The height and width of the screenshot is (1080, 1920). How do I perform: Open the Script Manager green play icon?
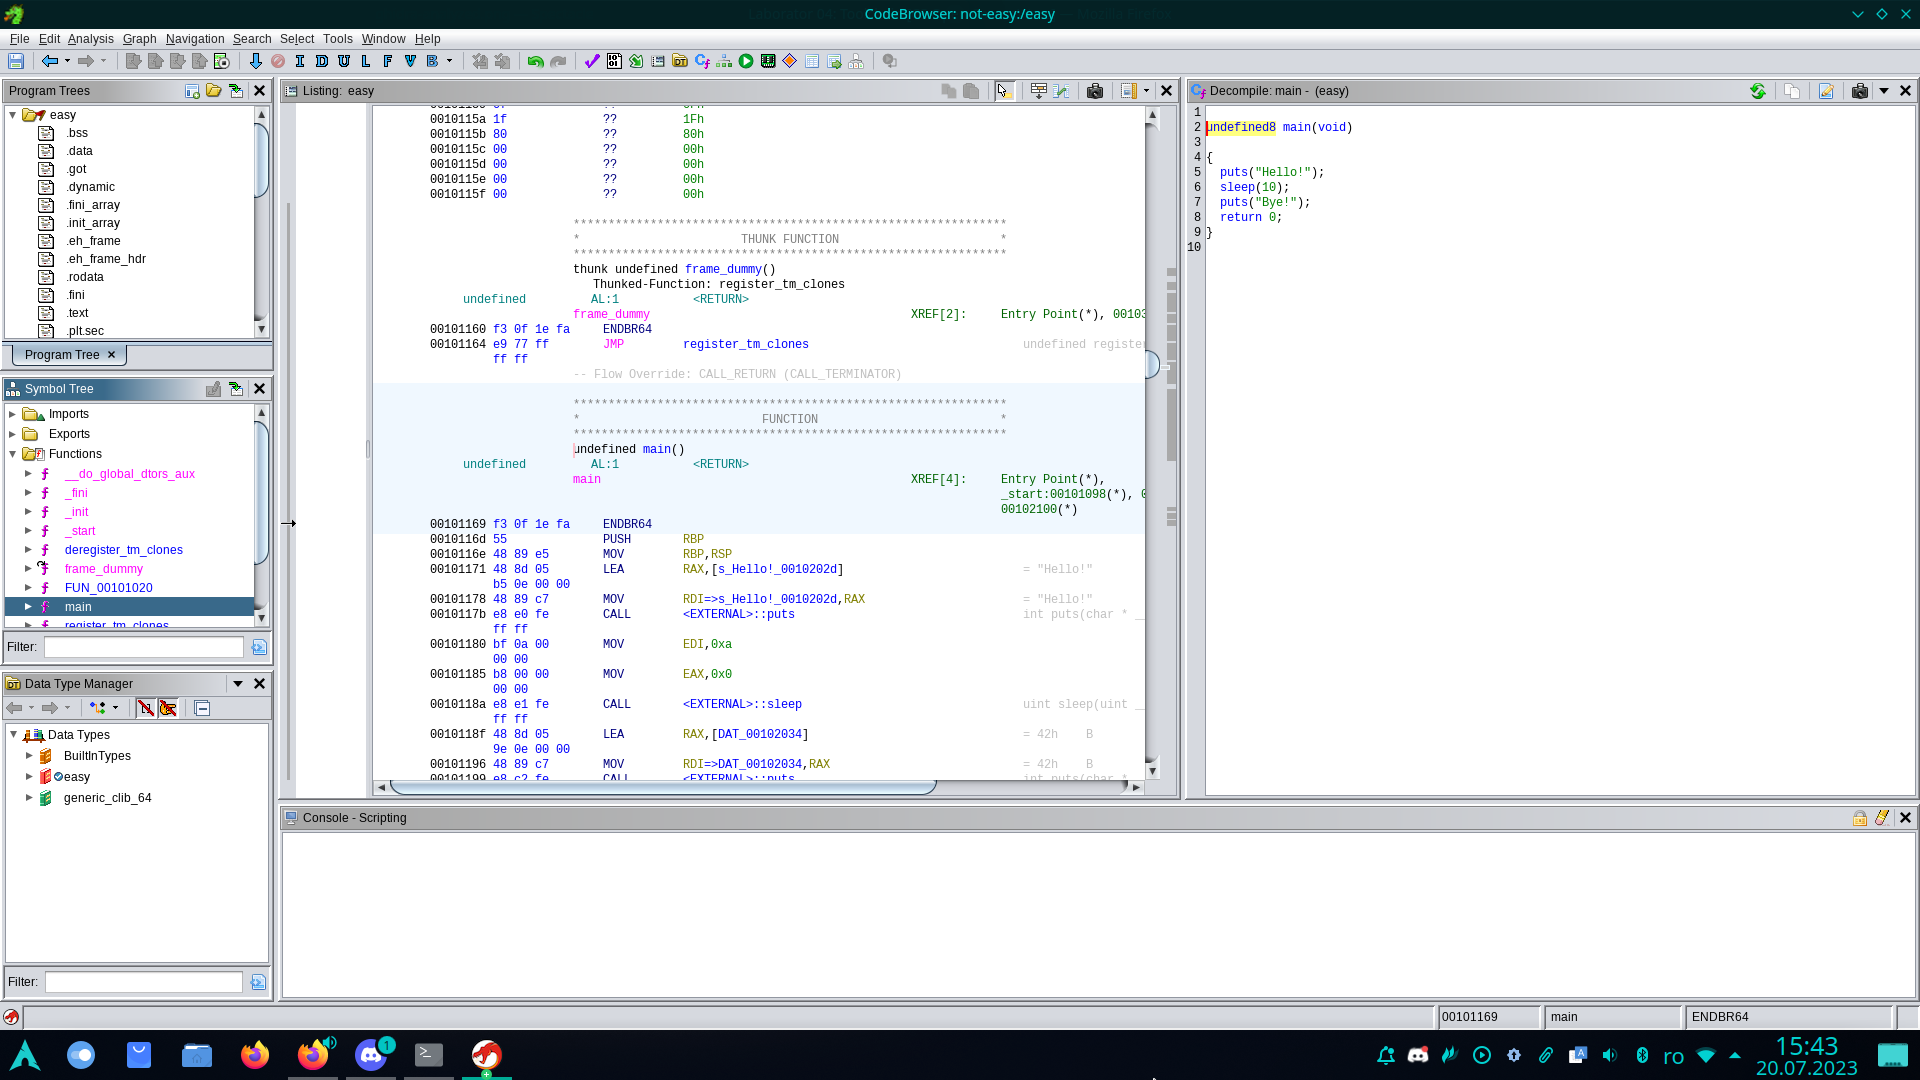point(746,62)
